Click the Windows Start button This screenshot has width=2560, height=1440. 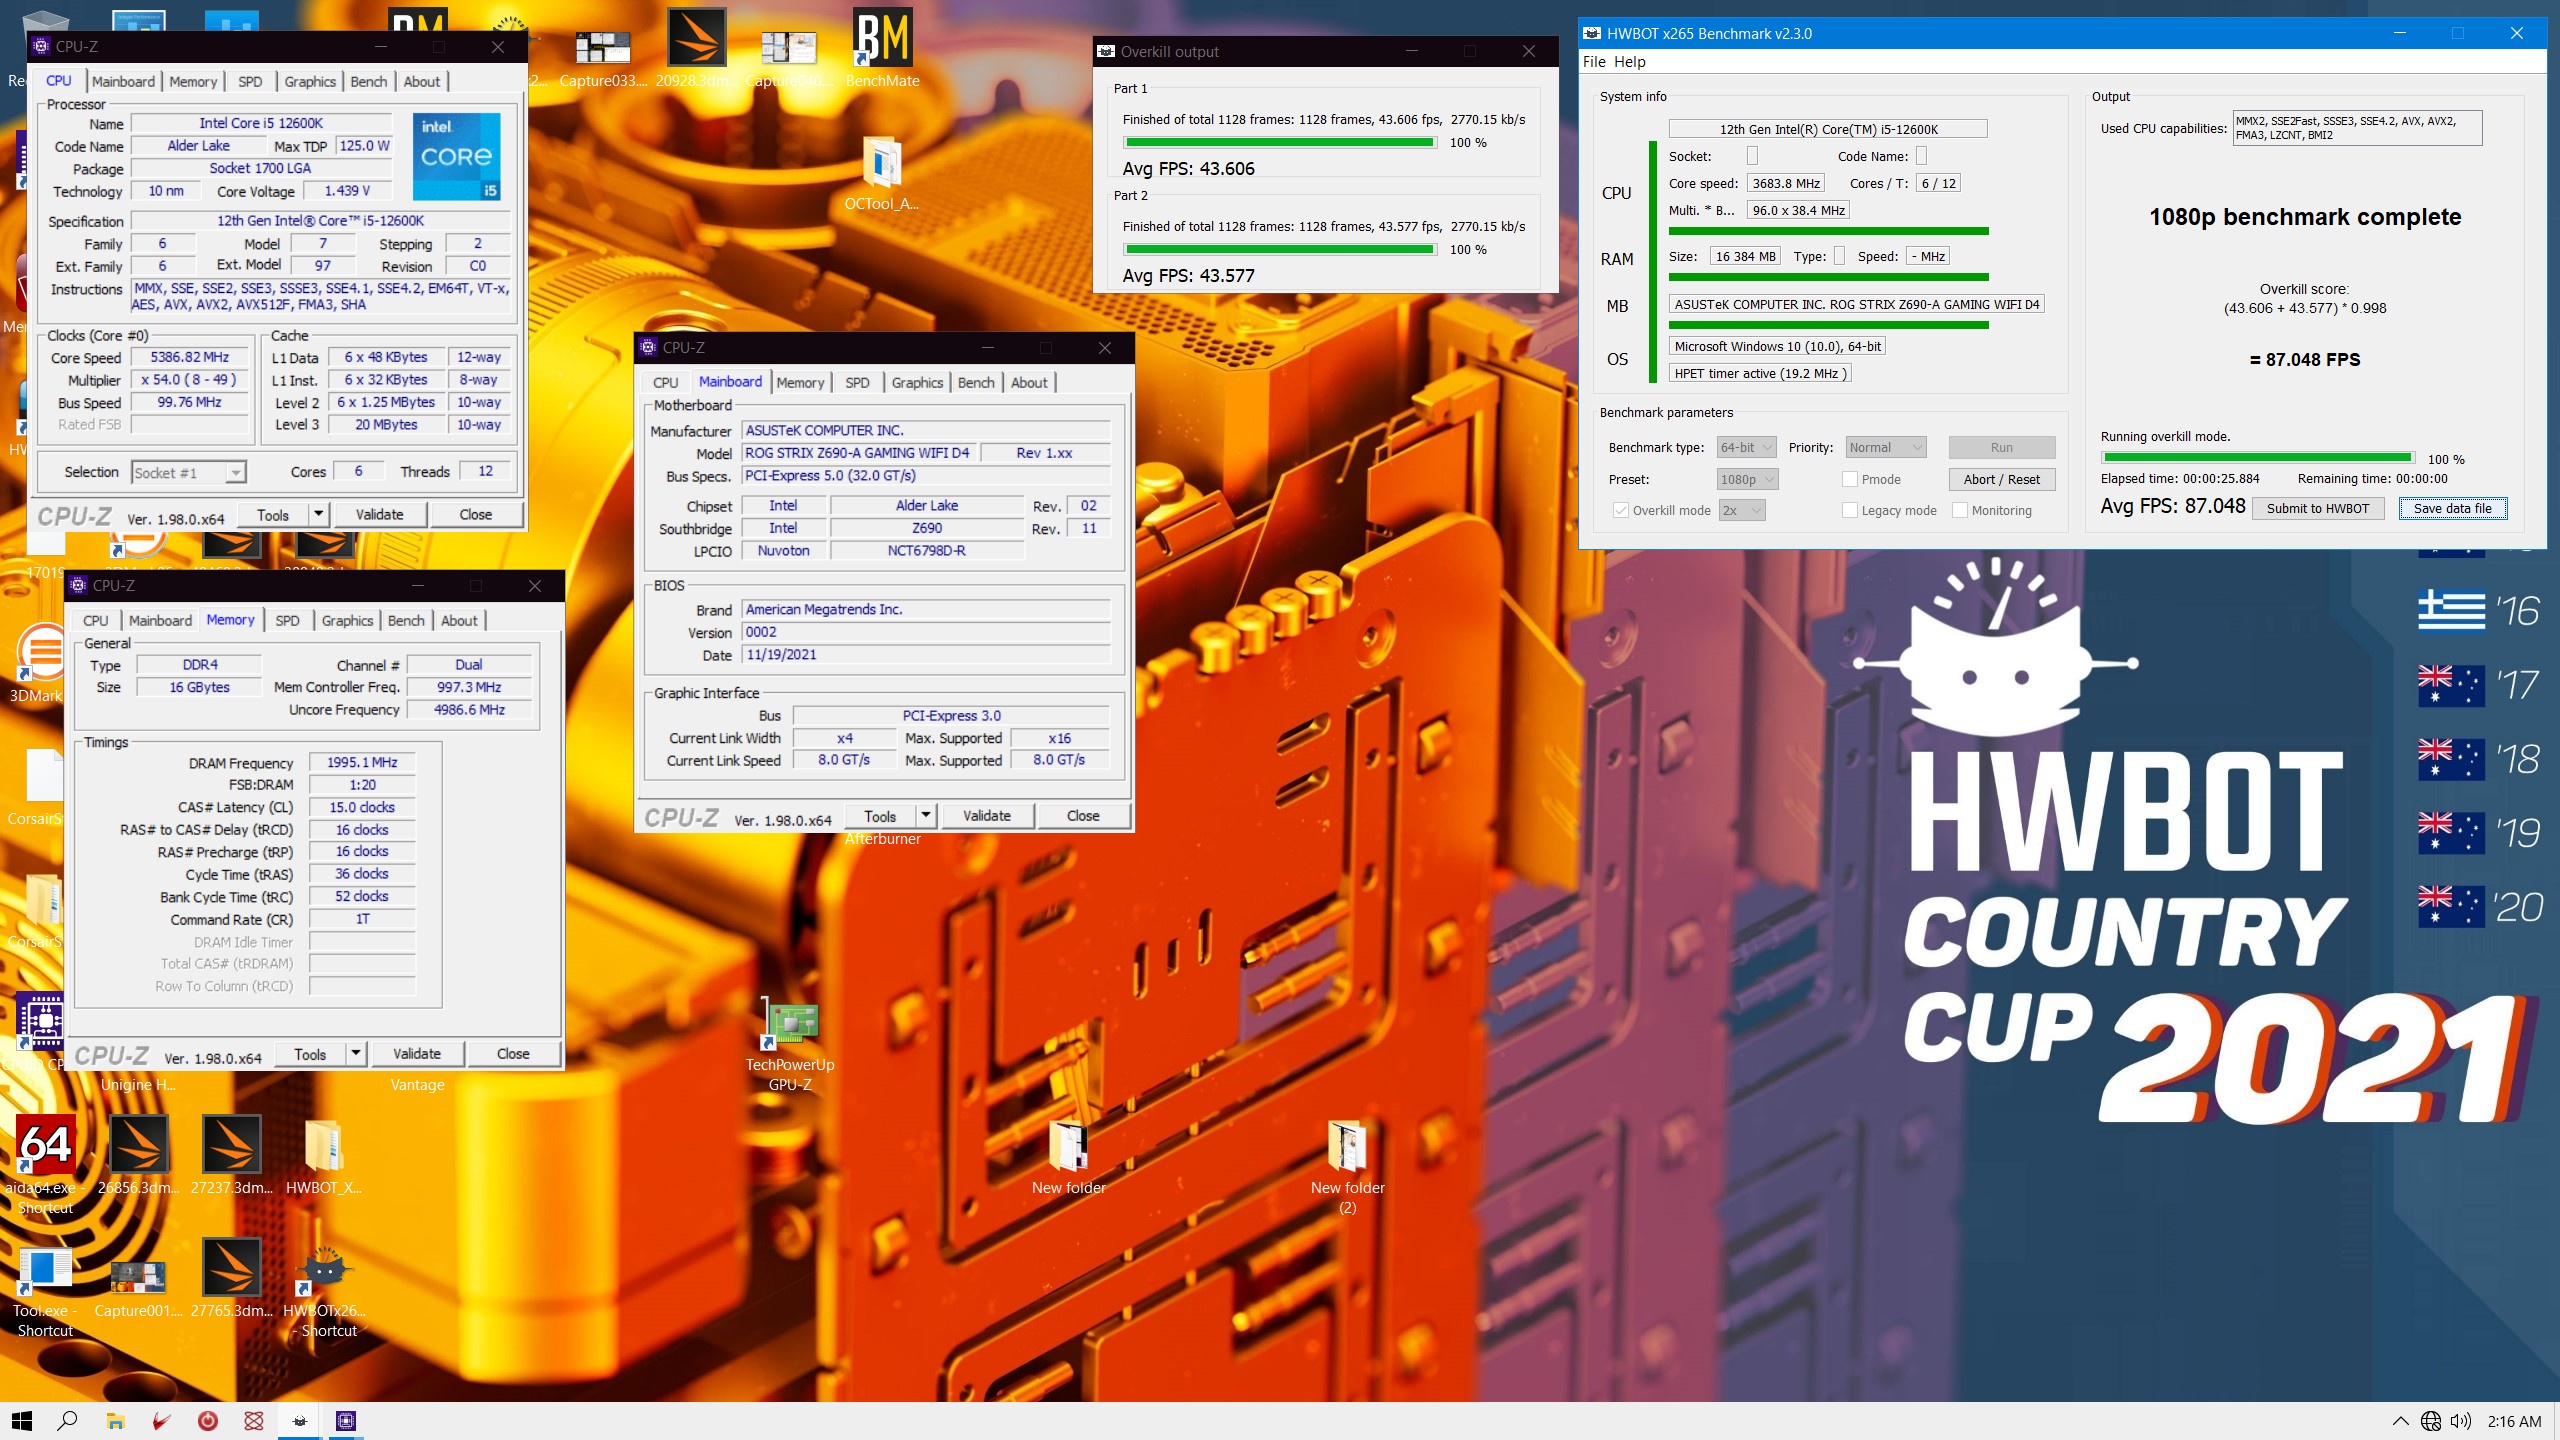(x=22, y=1420)
